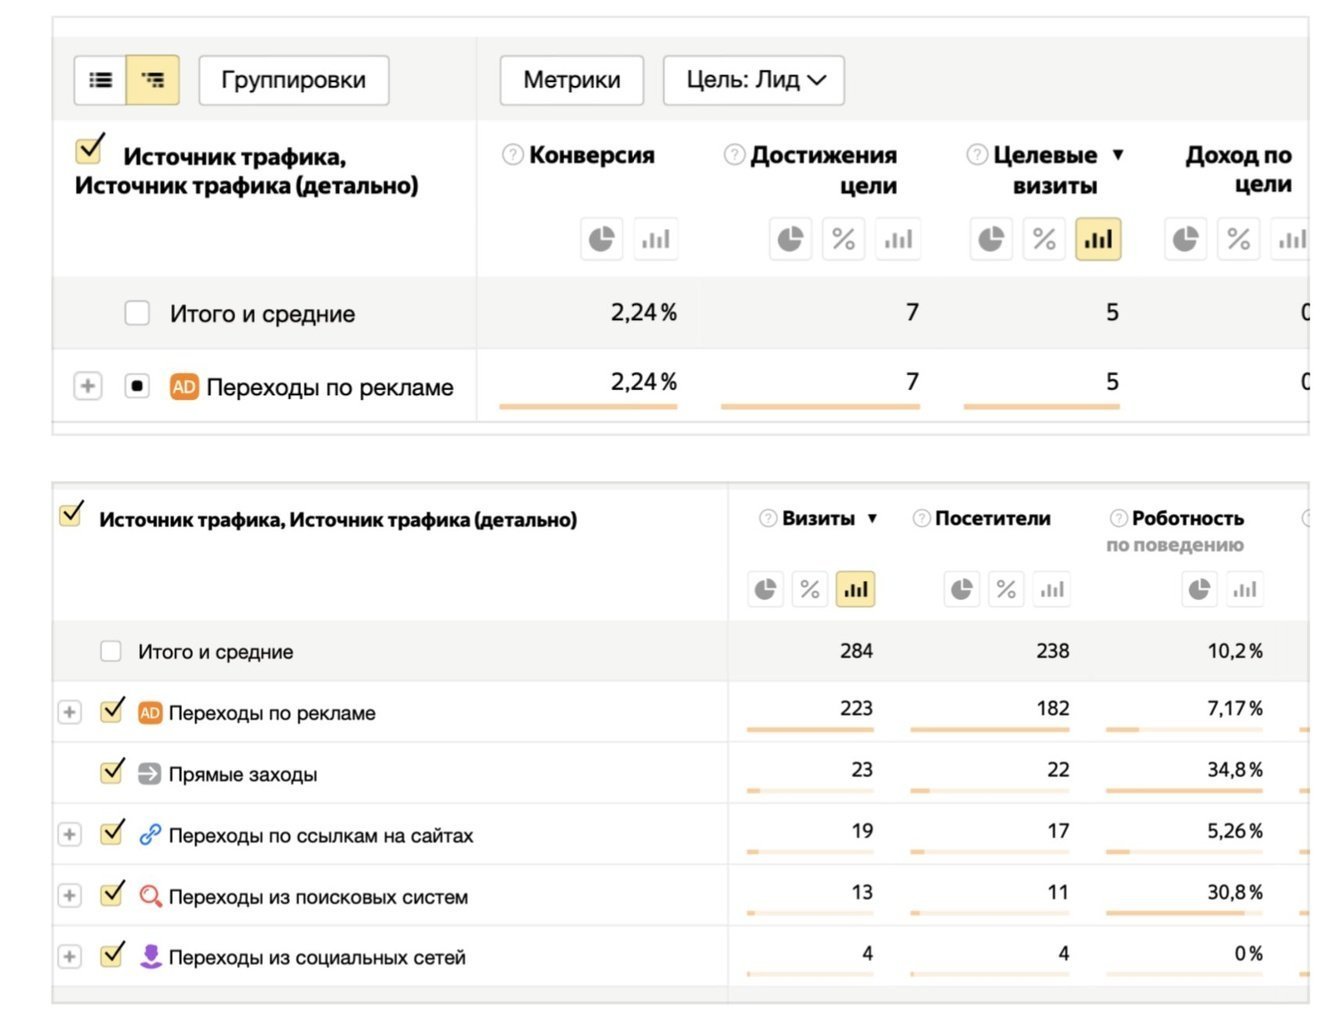1340x1031 pixels.
Task: Click percent icon under Посетители
Action: (x=1005, y=589)
